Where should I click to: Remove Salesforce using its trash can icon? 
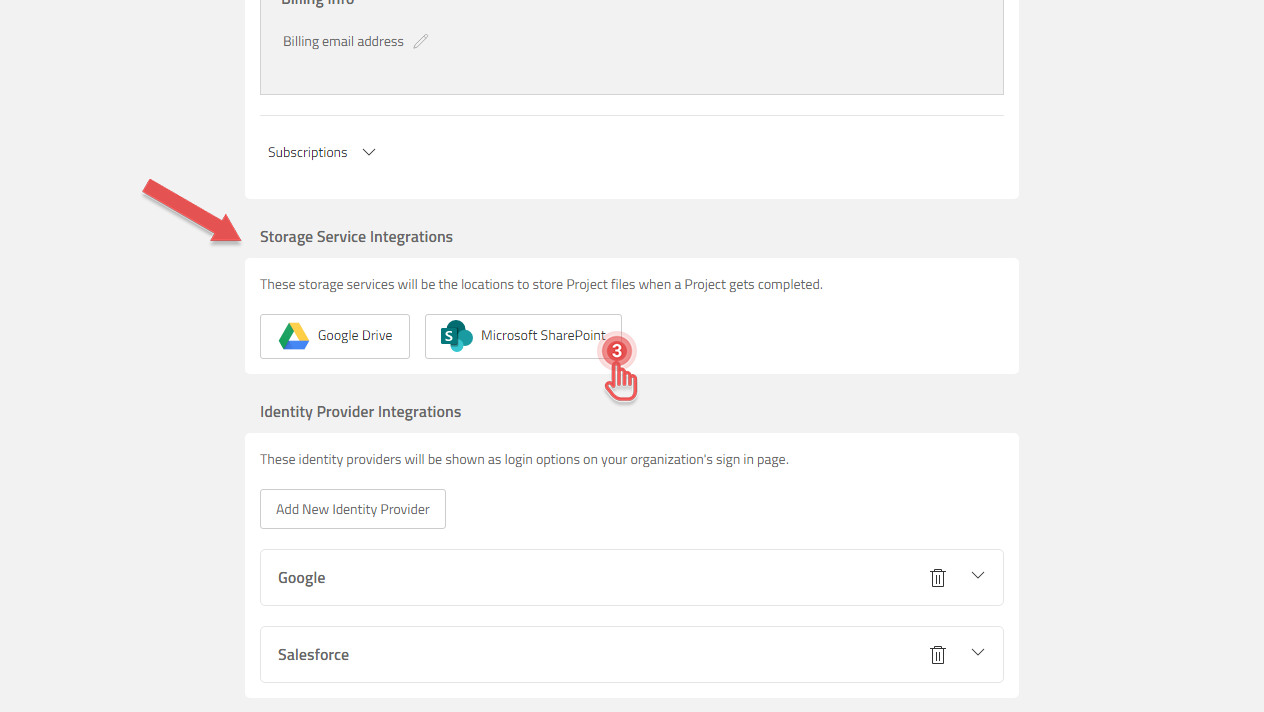point(937,654)
